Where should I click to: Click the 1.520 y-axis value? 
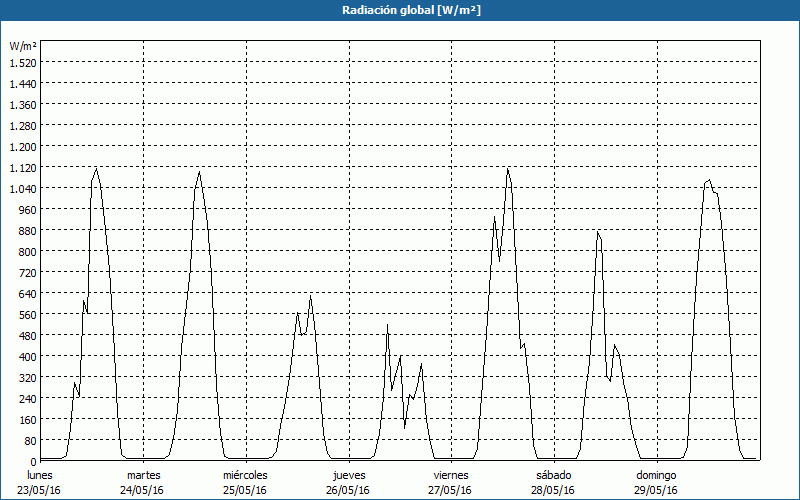pyautogui.click(x=22, y=62)
